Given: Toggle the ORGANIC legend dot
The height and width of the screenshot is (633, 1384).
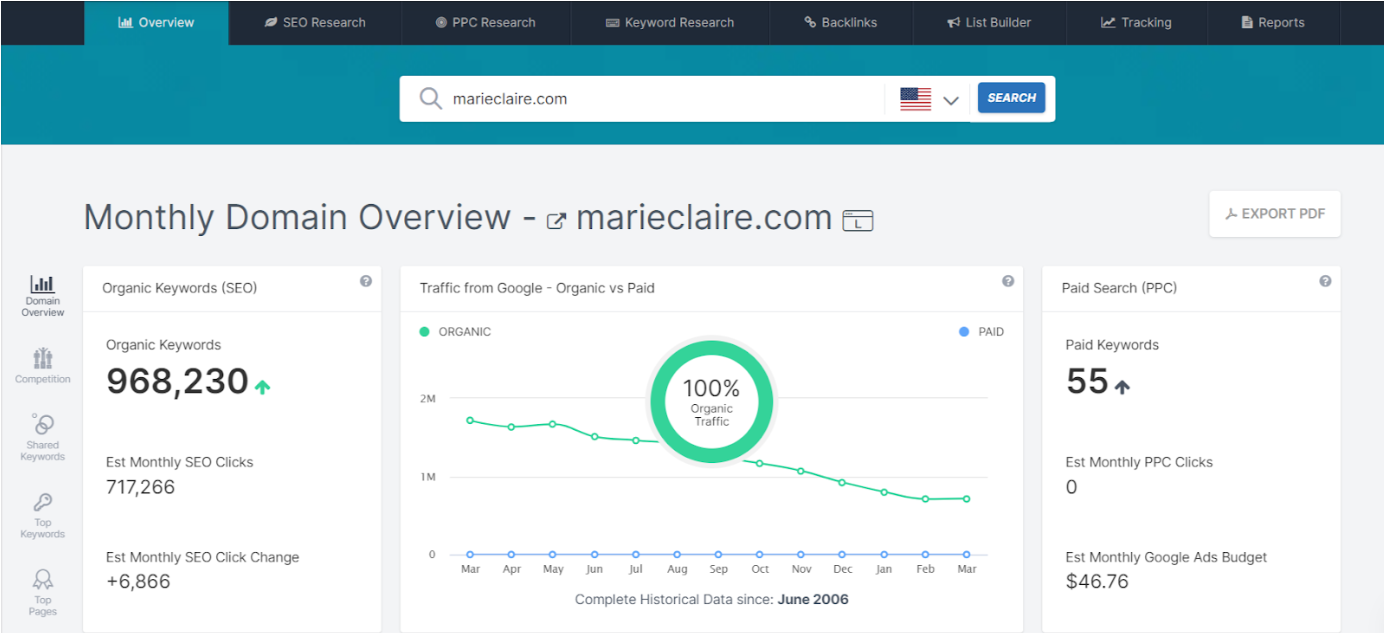Looking at the screenshot, I should point(425,332).
